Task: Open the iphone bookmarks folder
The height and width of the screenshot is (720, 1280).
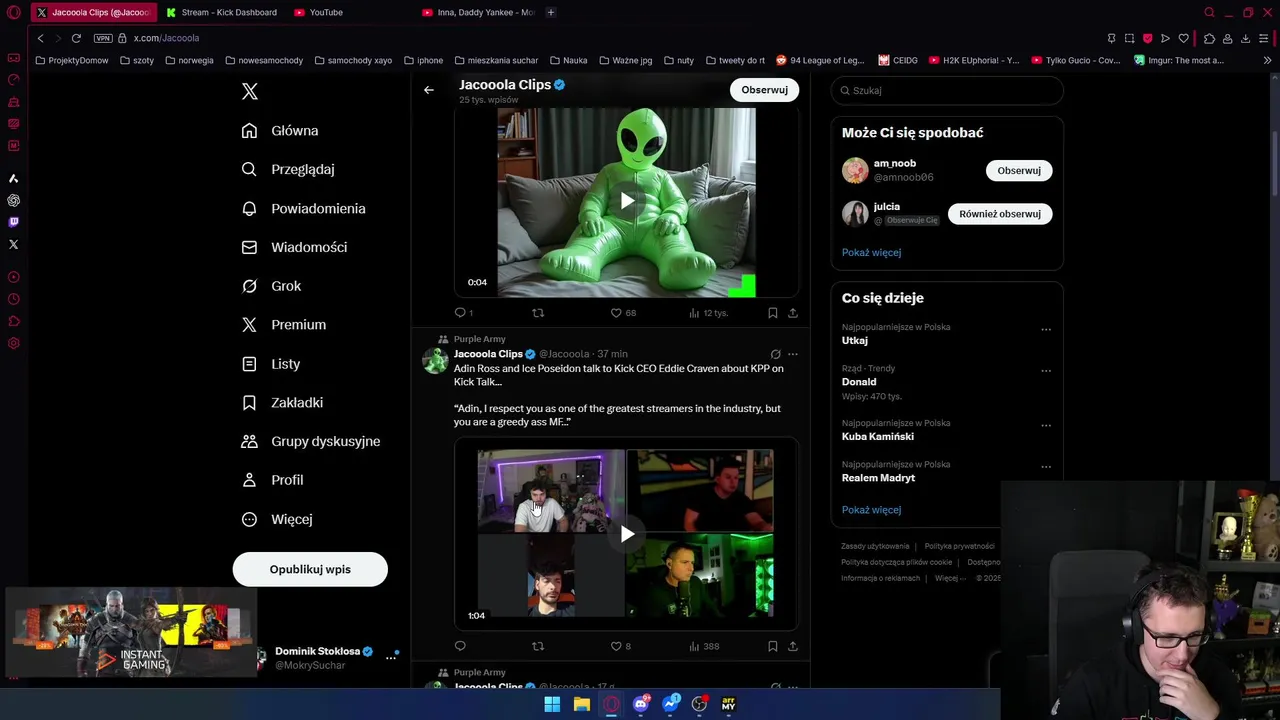Action: point(423,60)
